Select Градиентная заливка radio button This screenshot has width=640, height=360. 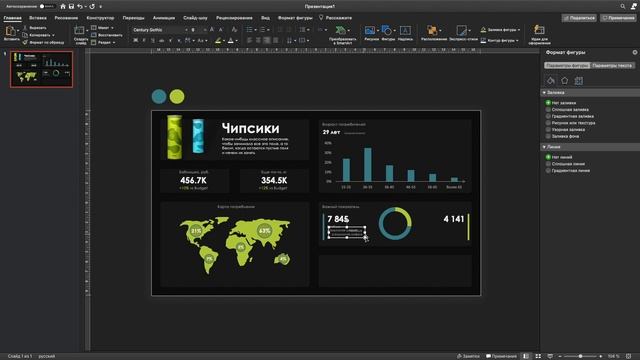pyautogui.click(x=548, y=116)
